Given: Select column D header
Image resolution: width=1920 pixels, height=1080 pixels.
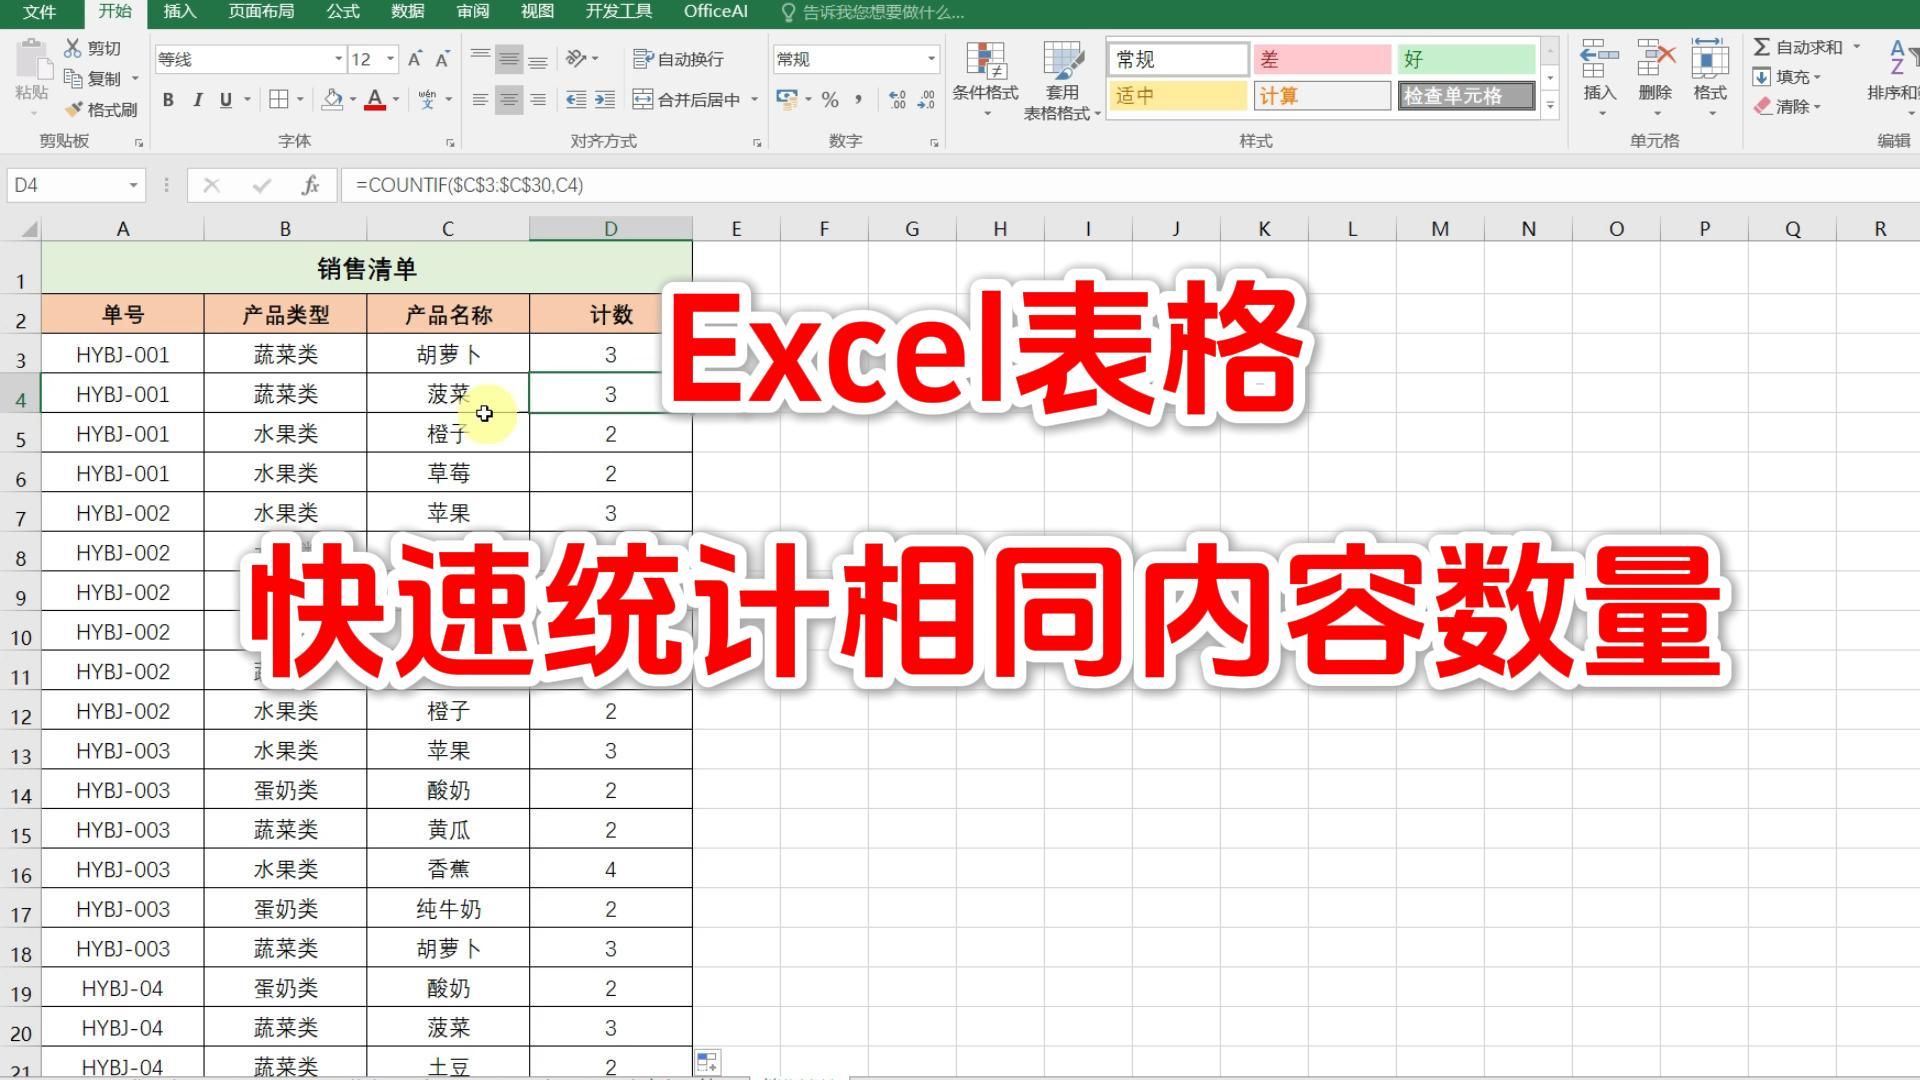Looking at the screenshot, I should click(x=610, y=229).
